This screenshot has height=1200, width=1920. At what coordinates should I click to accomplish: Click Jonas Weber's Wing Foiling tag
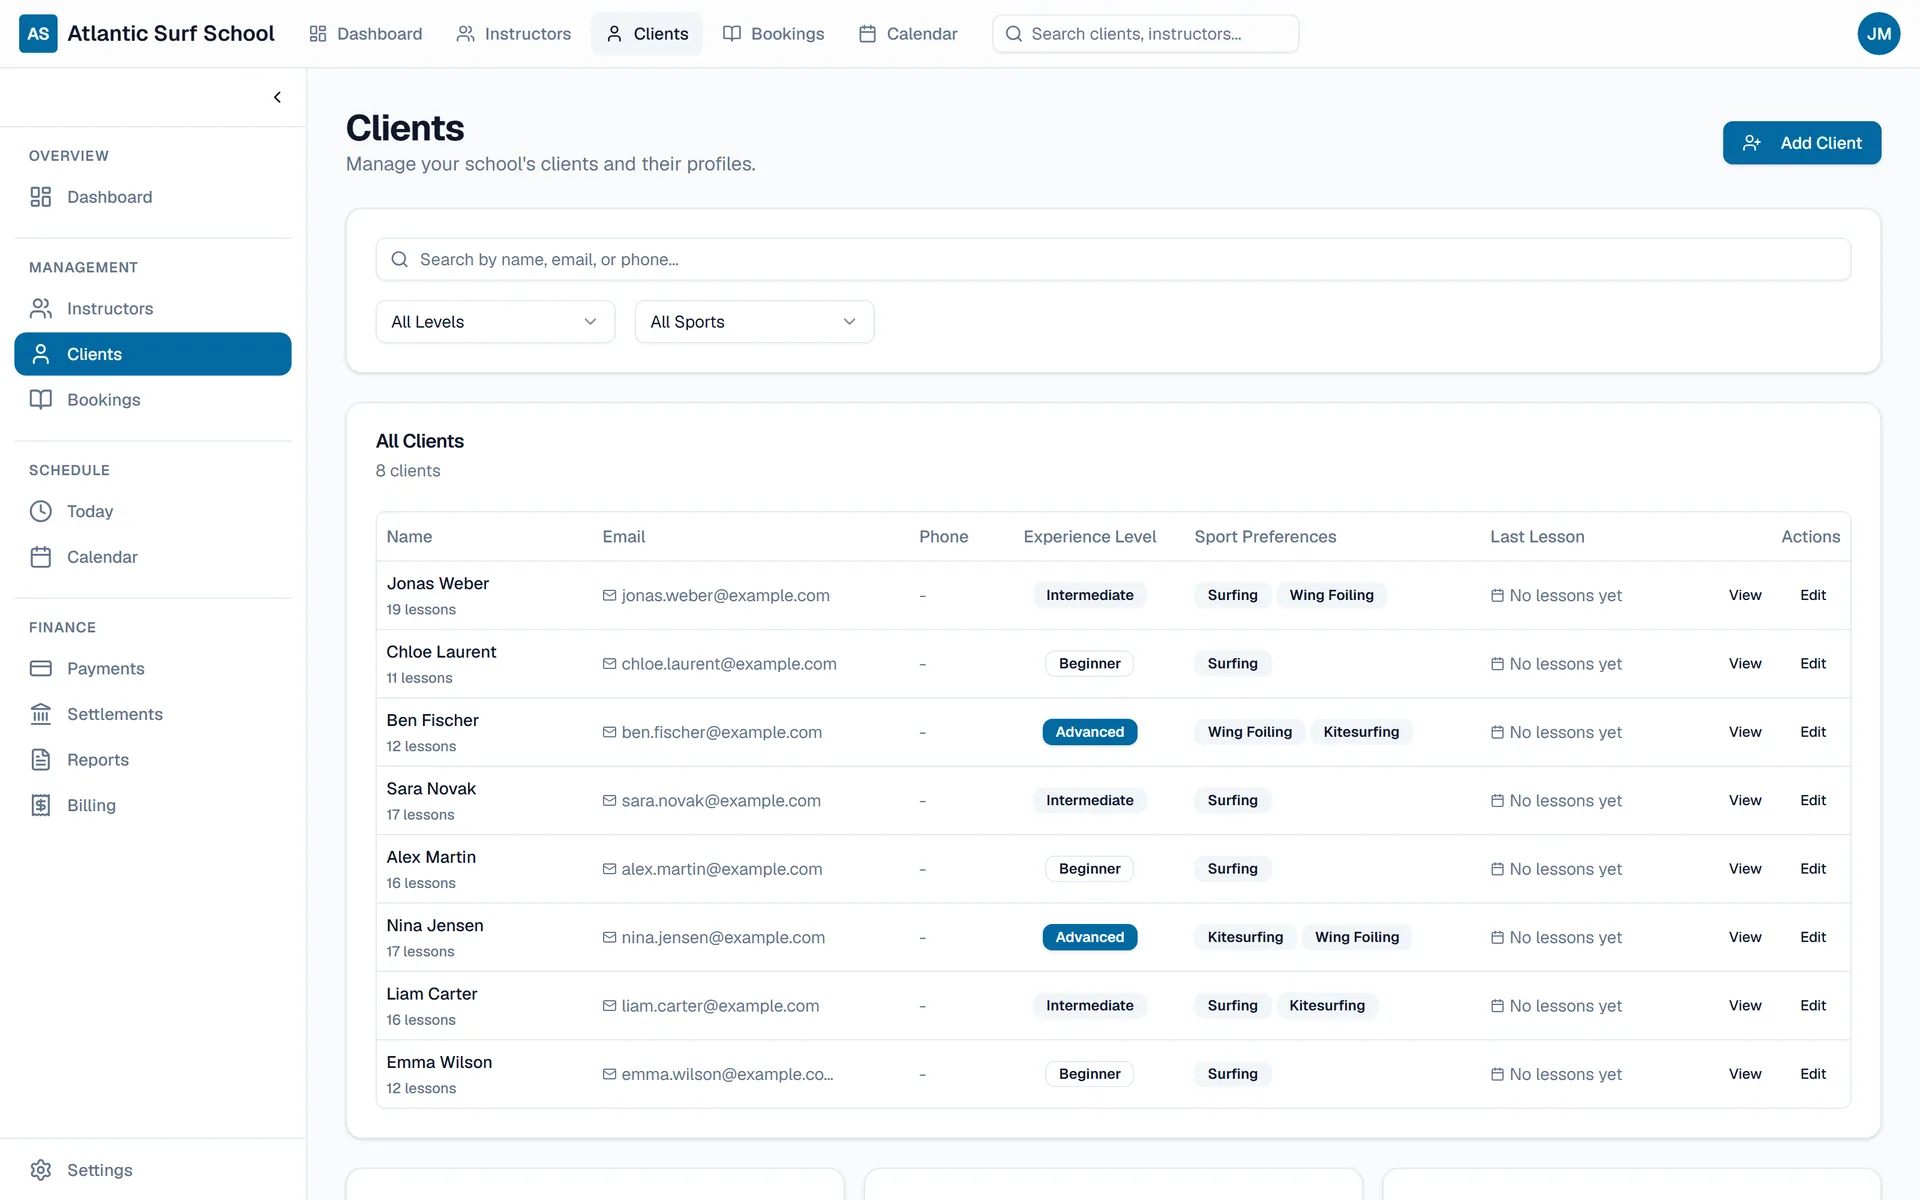[x=1331, y=595]
